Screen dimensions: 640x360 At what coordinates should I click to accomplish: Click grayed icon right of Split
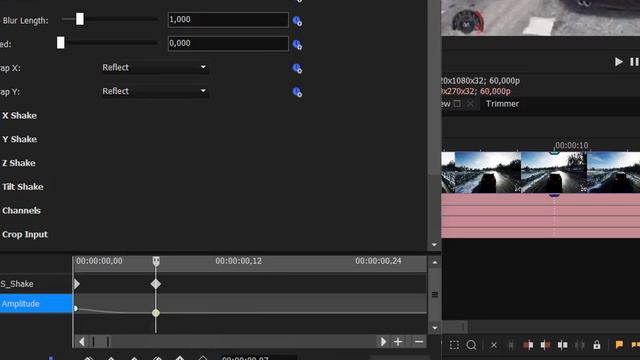[580, 345]
